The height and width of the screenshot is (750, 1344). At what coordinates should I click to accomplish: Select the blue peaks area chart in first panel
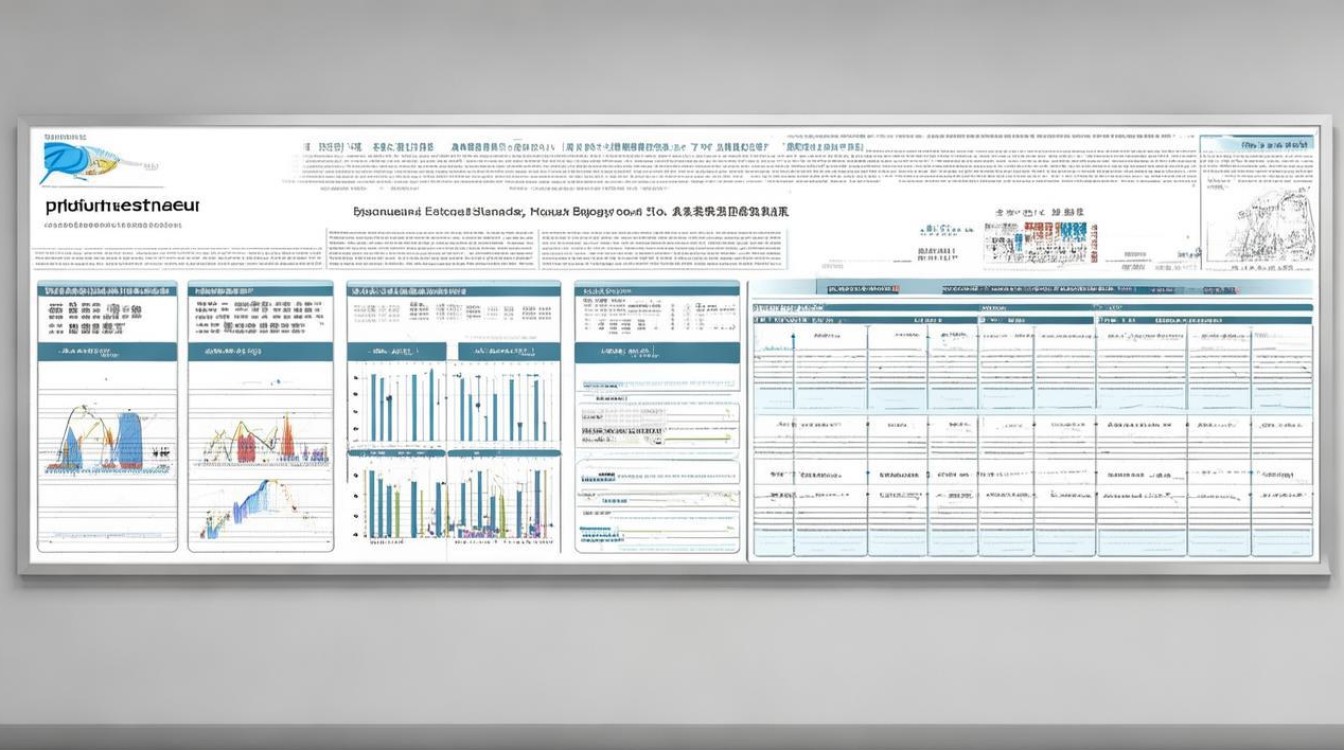[107, 438]
